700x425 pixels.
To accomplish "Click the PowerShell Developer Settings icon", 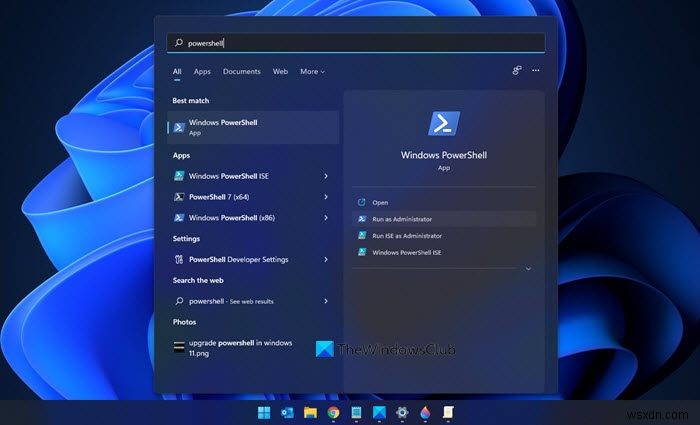I will 179,259.
